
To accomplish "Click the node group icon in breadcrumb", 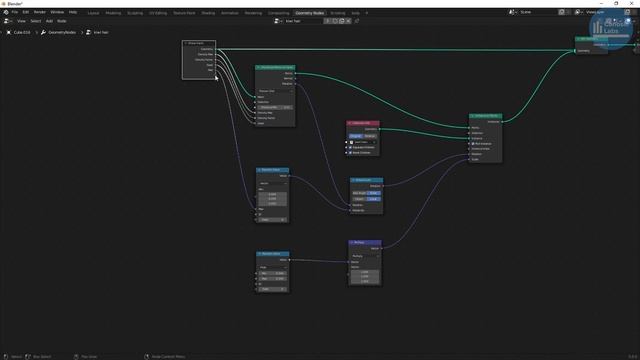I will [x=88, y=32].
